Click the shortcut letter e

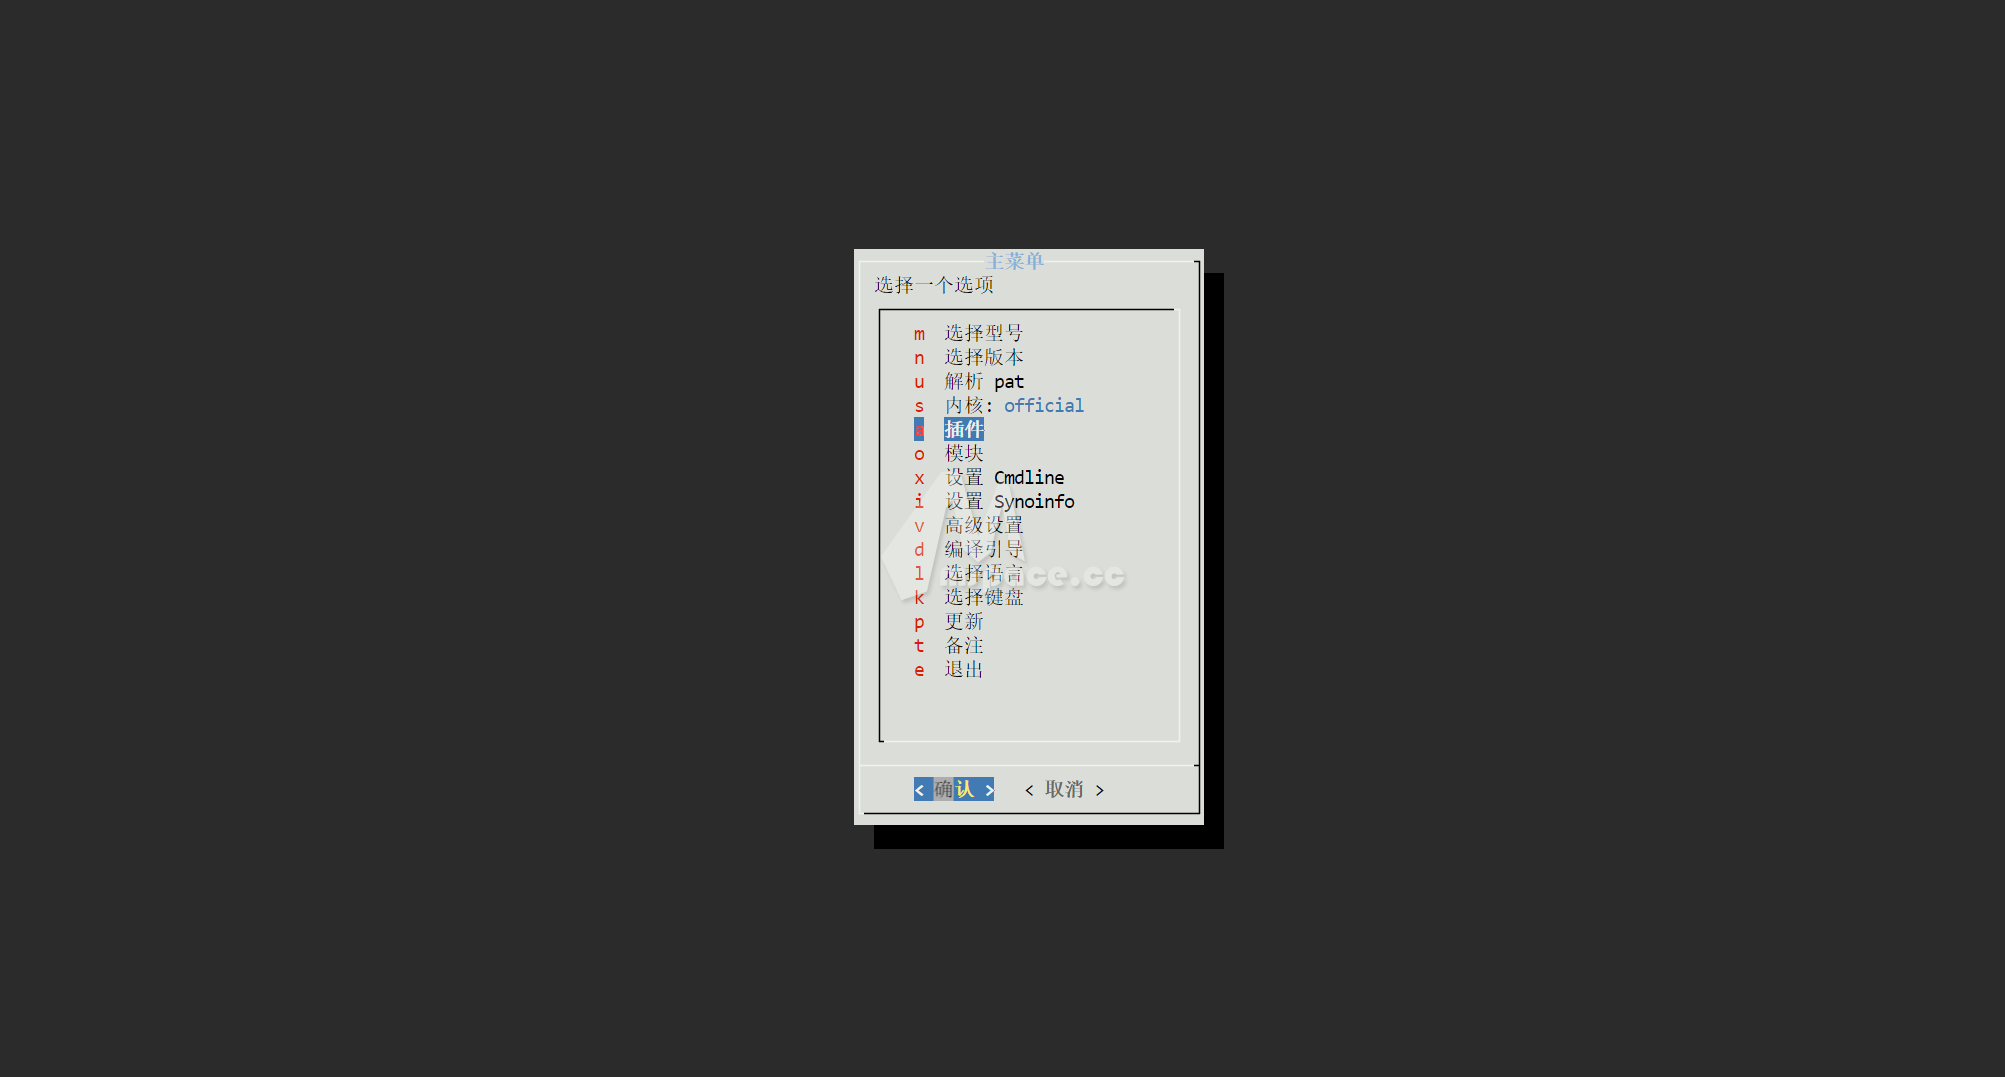click(919, 669)
